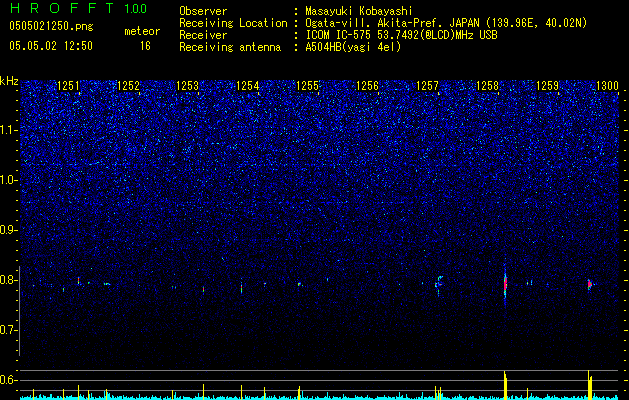The height and width of the screenshot is (400, 629).
Task: Click the 0.9 kHz axis label
Action: (x=8, y=230)
